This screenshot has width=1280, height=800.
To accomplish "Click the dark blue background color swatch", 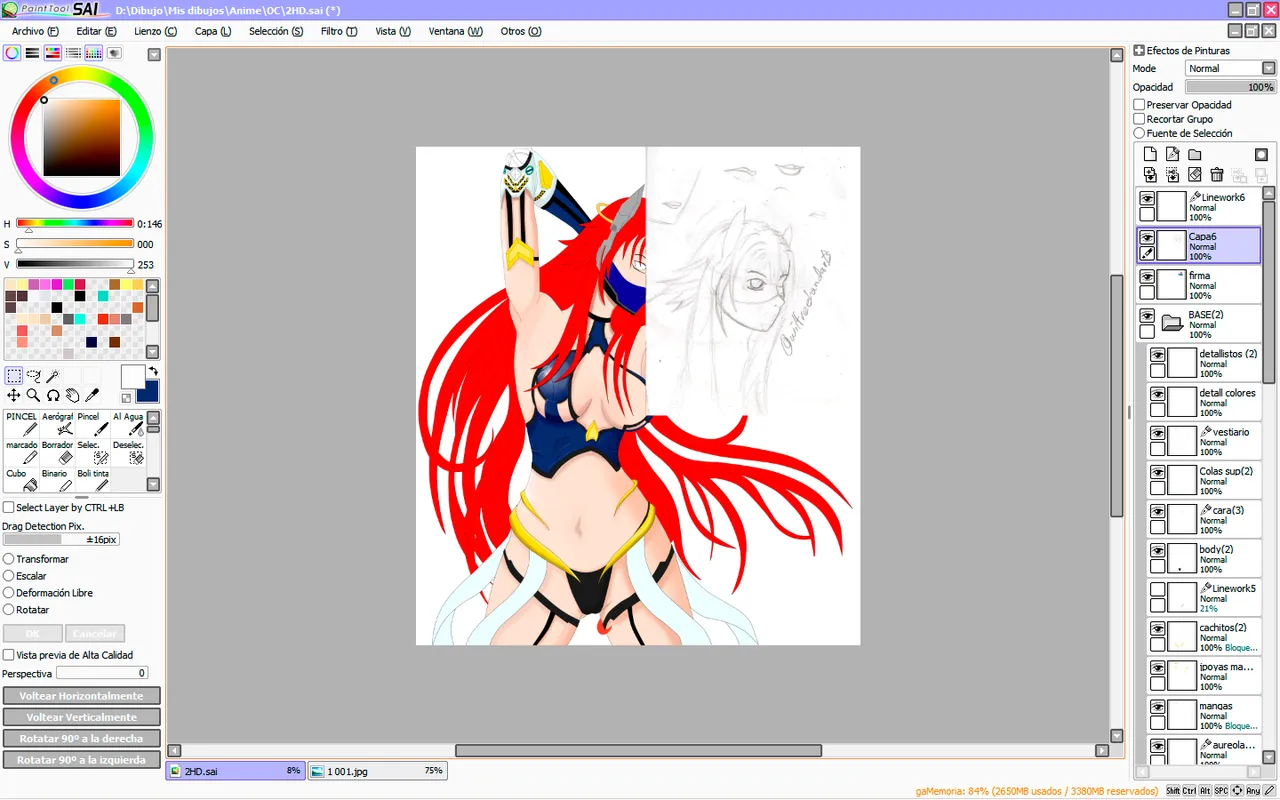I will pyautogui.click(x=150, y=393).
